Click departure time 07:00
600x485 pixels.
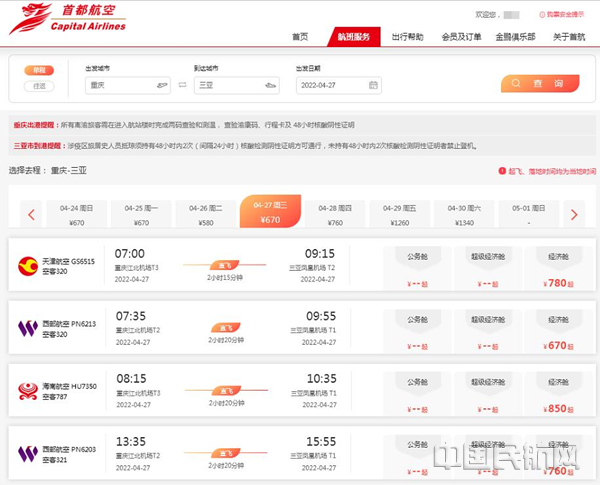point(130,253)
